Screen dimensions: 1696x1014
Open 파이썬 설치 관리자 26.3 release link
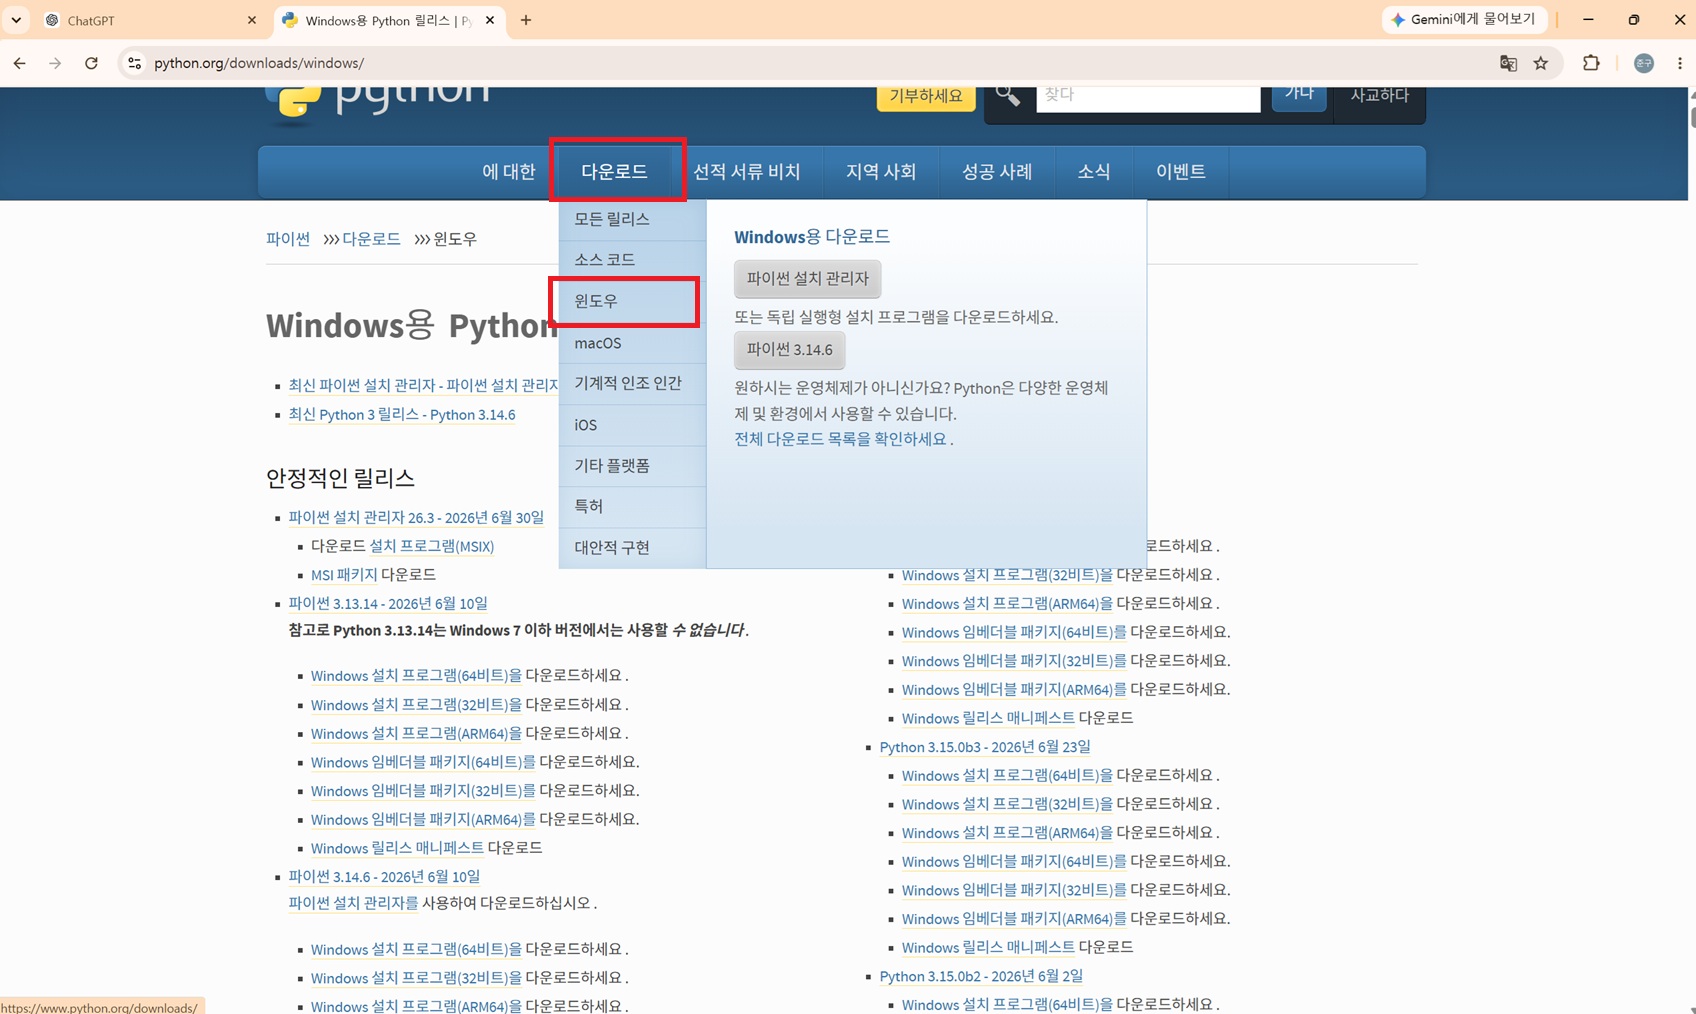[416, 518]
